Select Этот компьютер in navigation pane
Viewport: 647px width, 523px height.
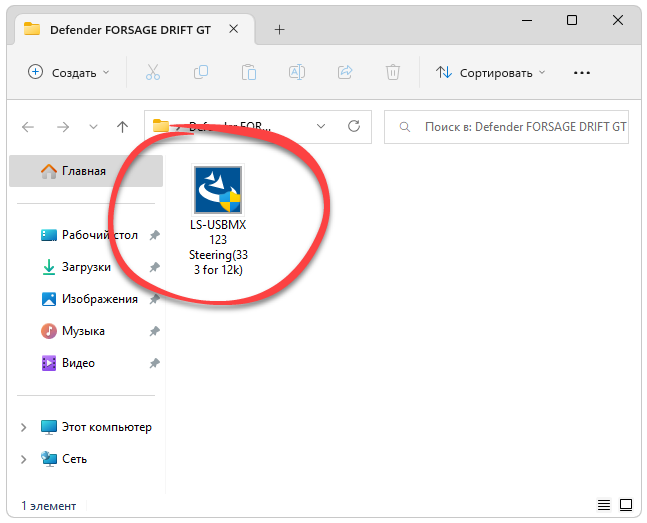[x=96, y=427]
